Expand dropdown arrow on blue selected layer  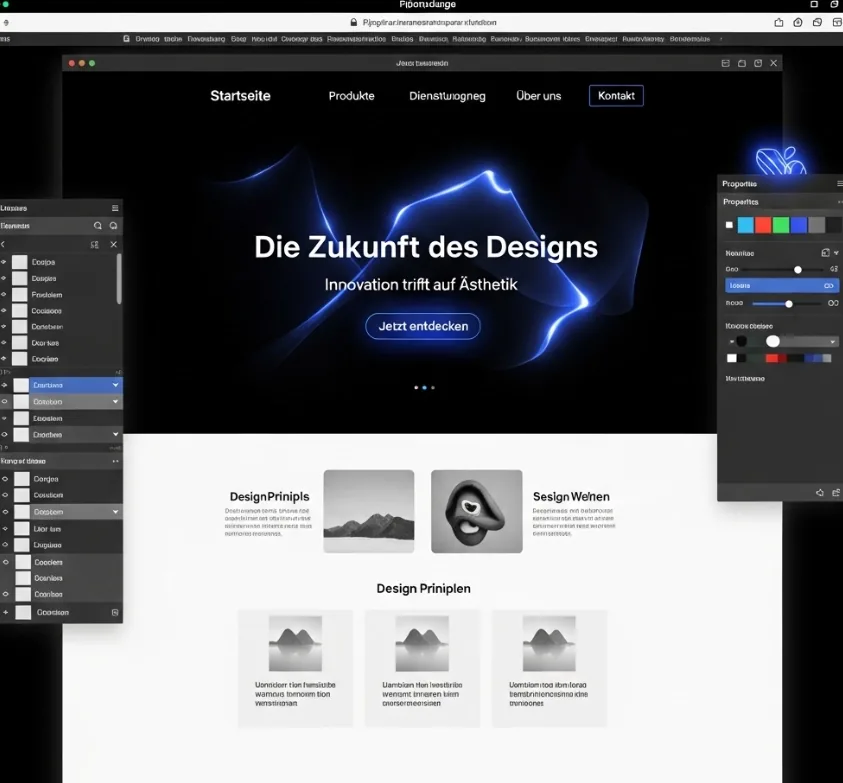click(x=116, y=385)
